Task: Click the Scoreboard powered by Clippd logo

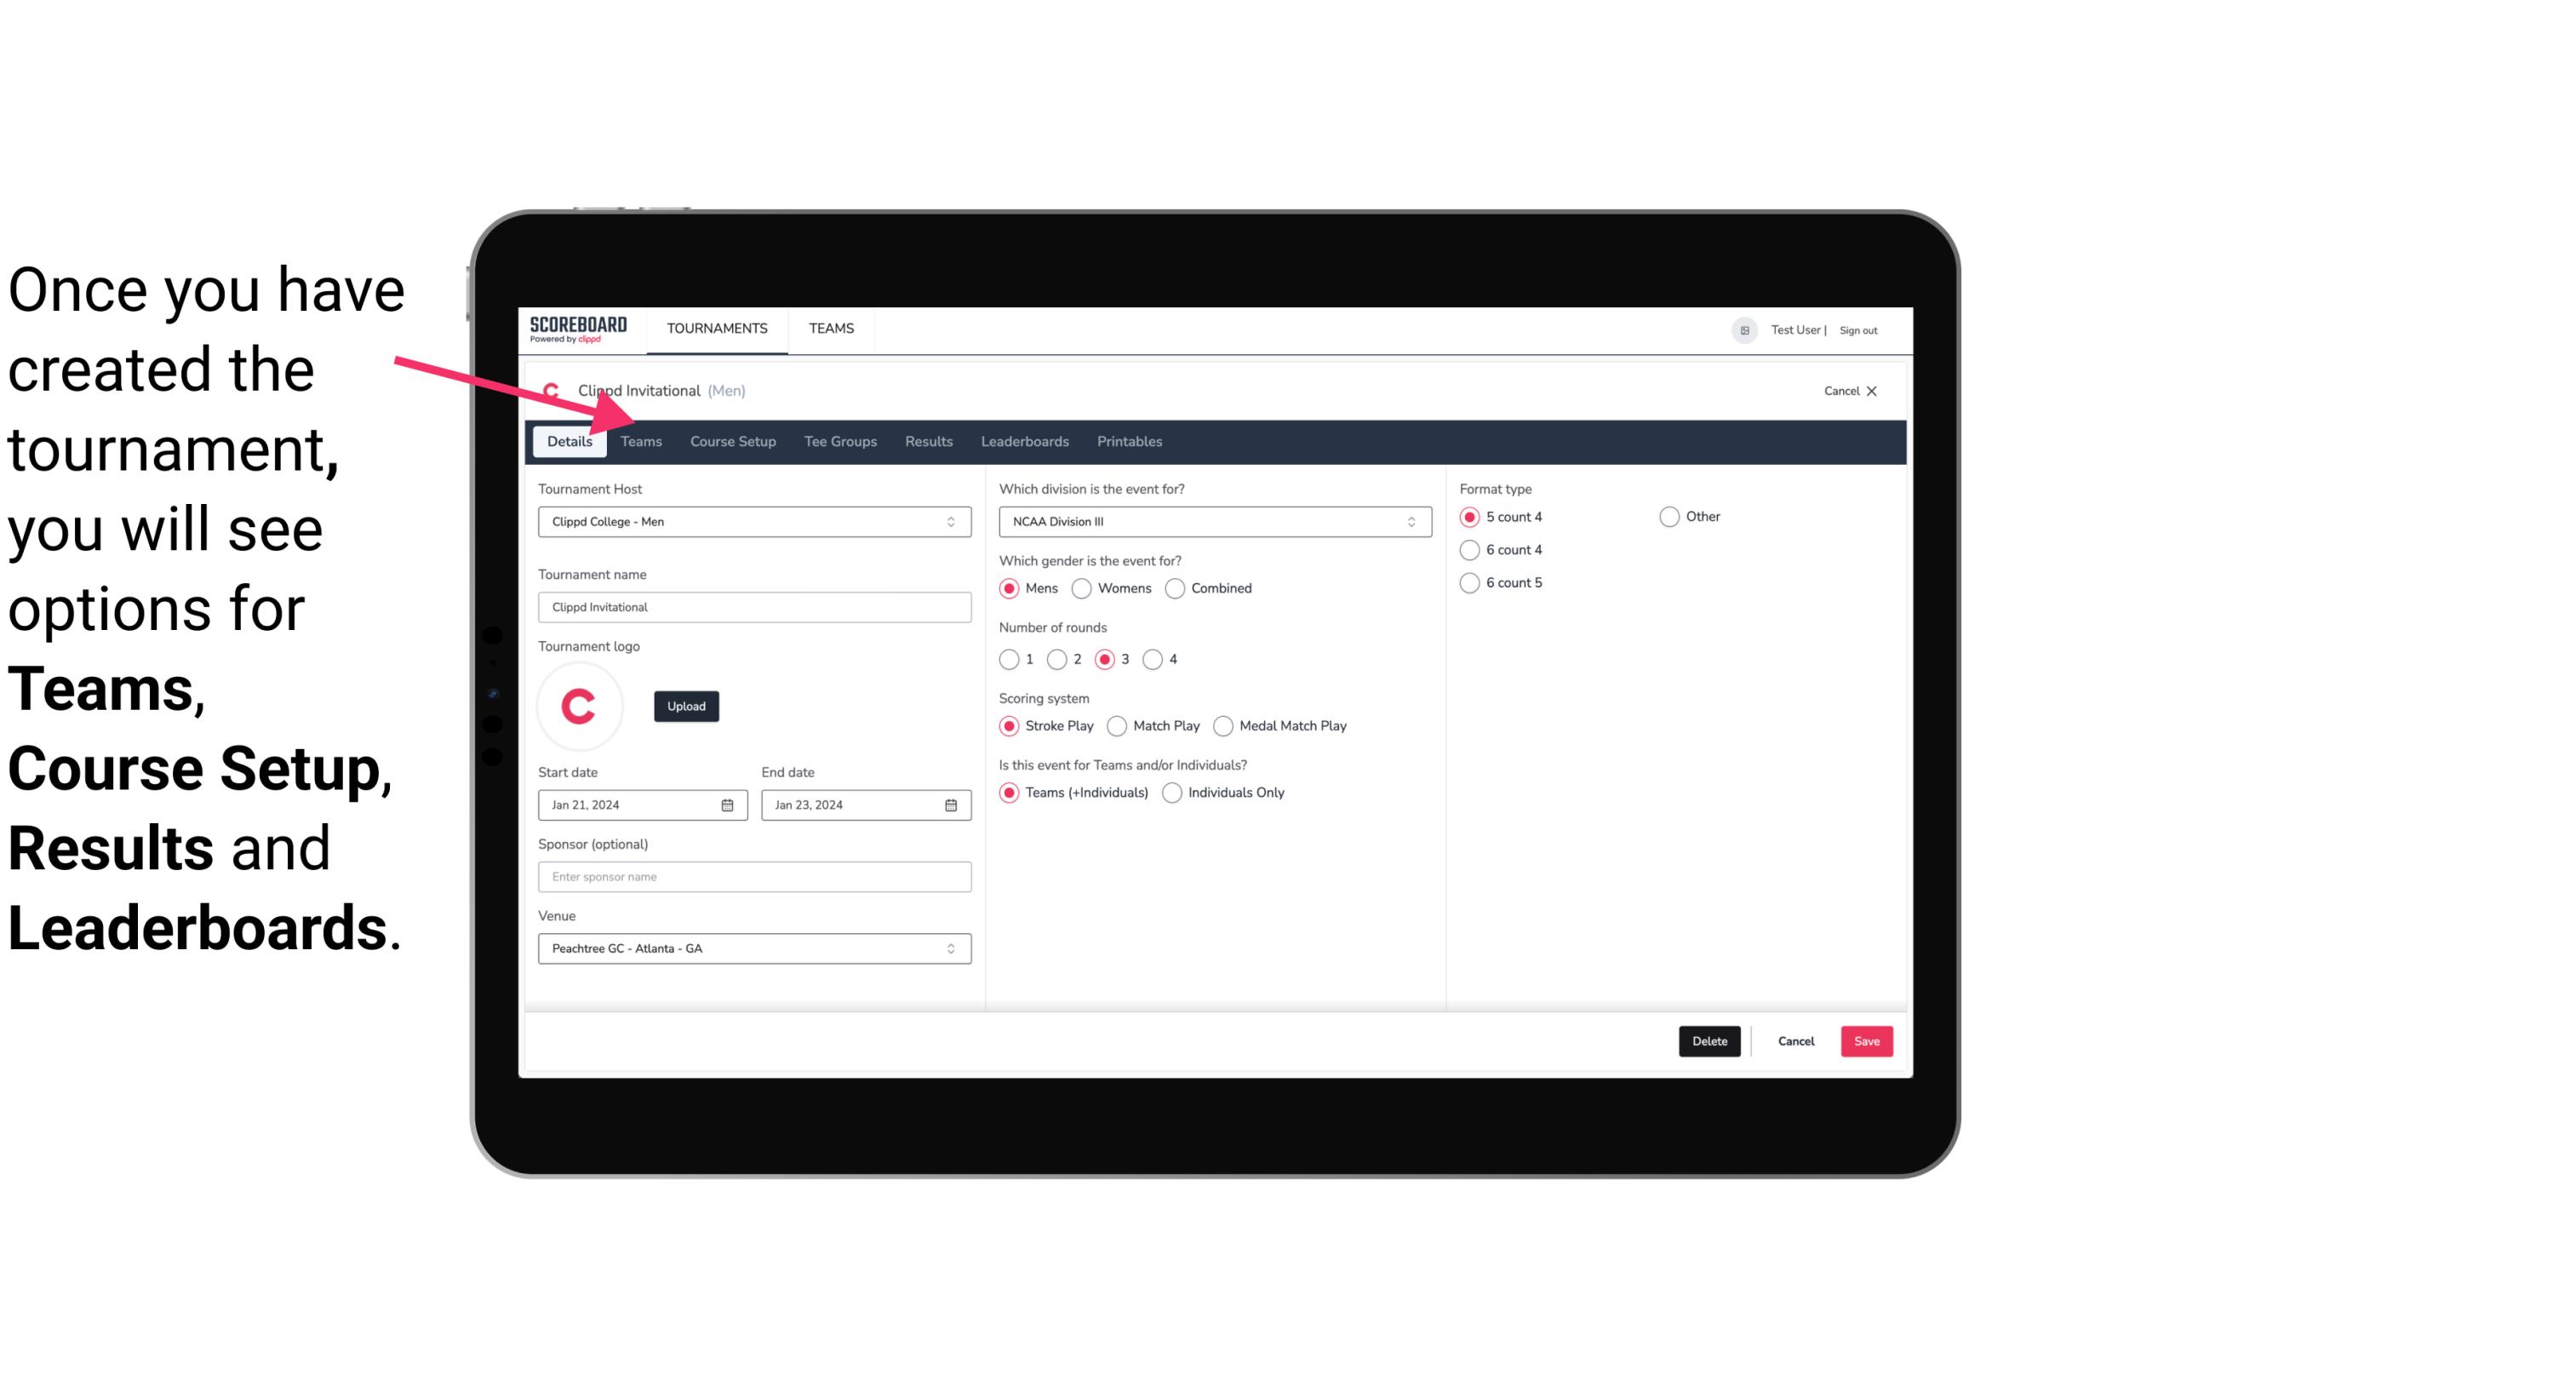Action: [x=578, y=328]
